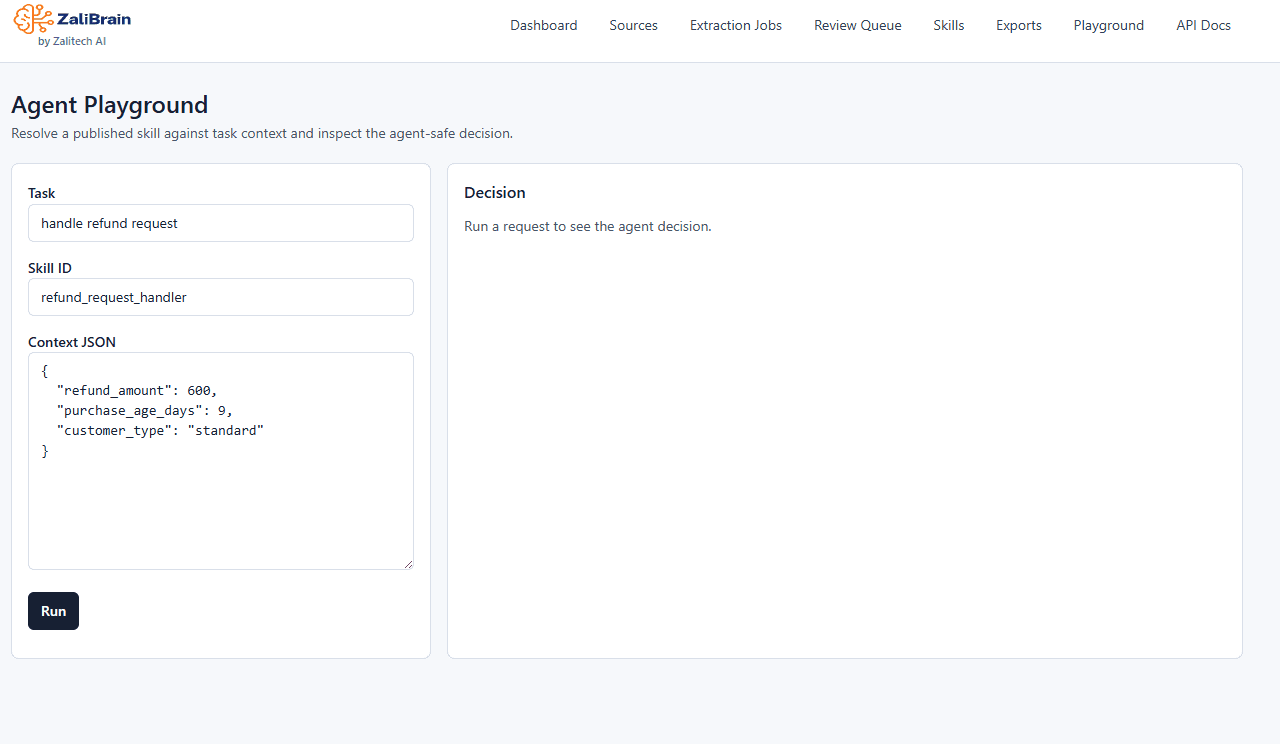Click the 'by Zalitech AI' tagline
Image resolution: width=1280 pixels, height=744 pixels.
point(72,42)
